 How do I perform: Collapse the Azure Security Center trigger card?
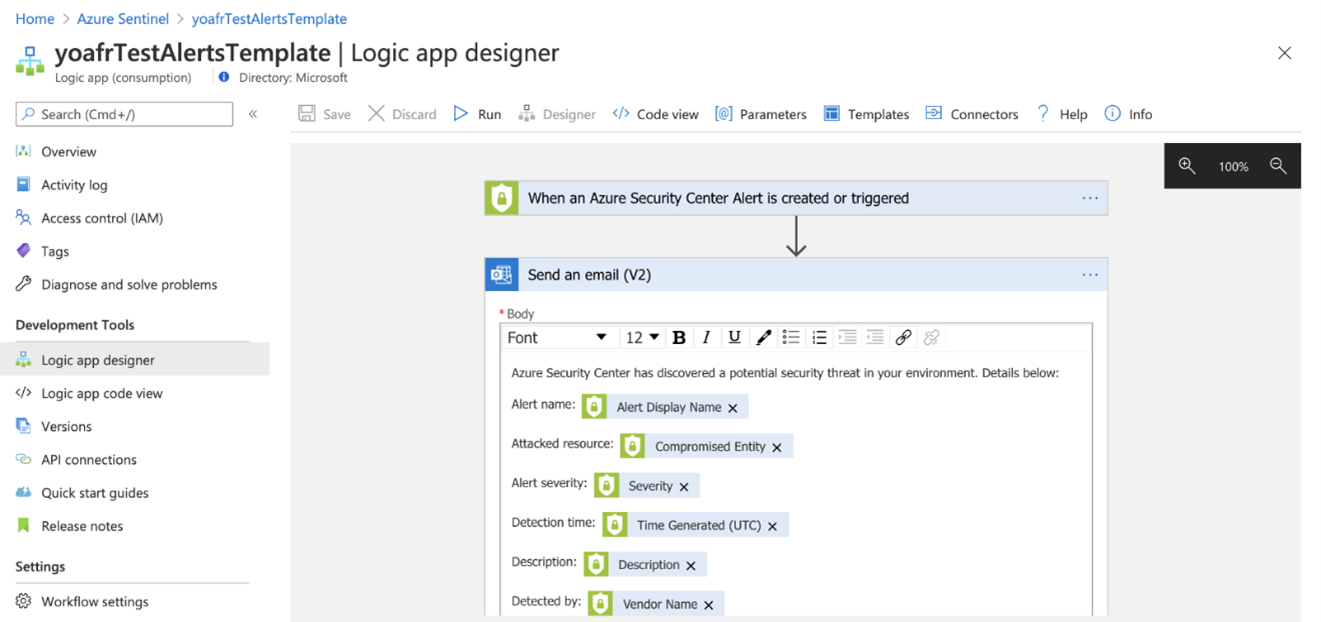[796, 198]
